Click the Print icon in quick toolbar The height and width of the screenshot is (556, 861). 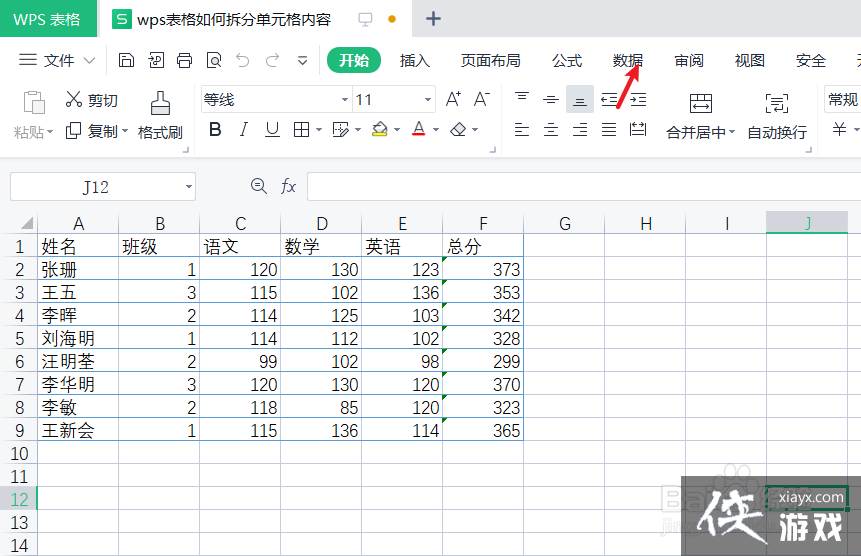184,60
